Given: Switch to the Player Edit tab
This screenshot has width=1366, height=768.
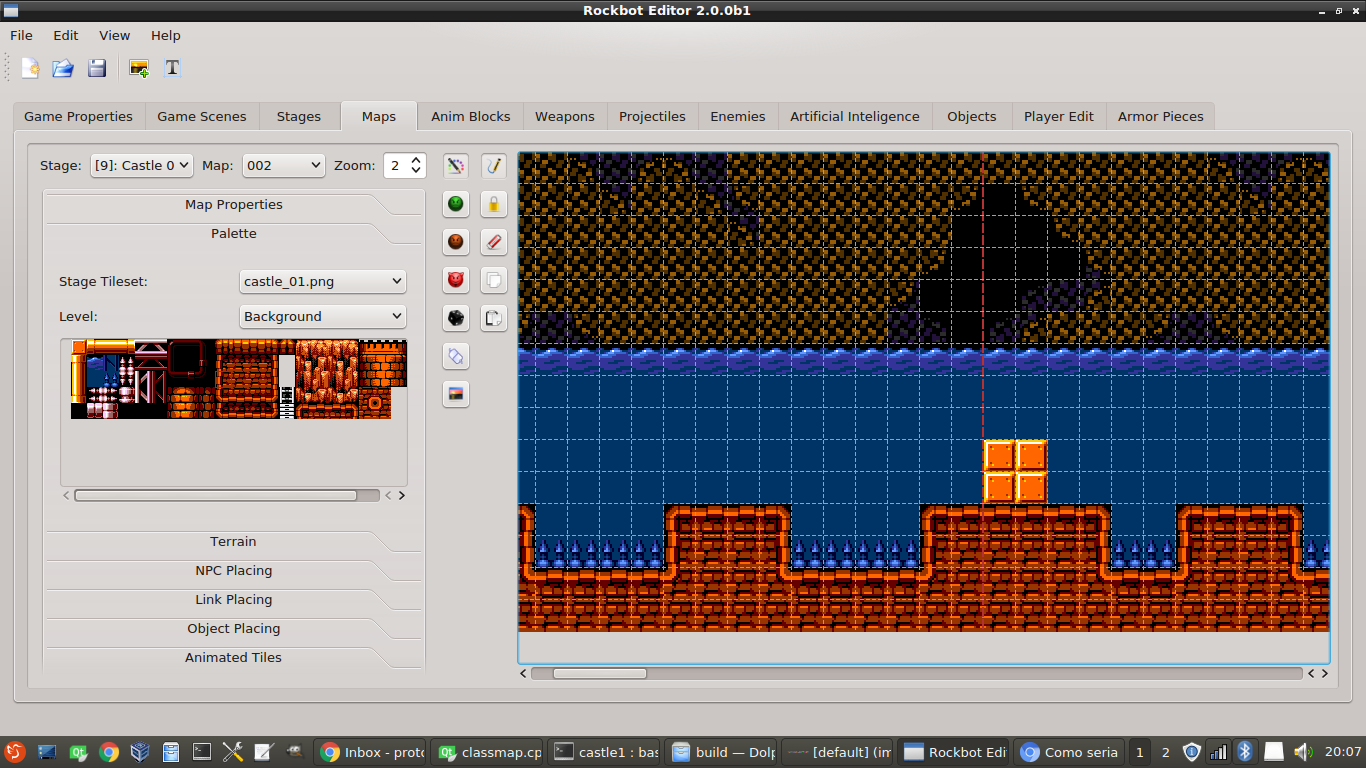Looking at the screenshot, I should point(1059,116).
